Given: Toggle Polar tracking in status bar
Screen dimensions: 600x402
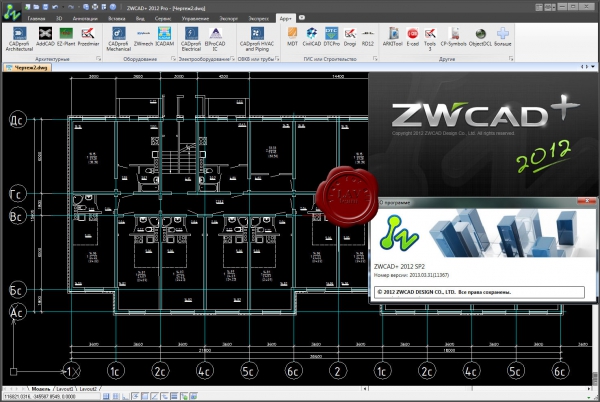Looking at the screenshot, I should (135, 397).
